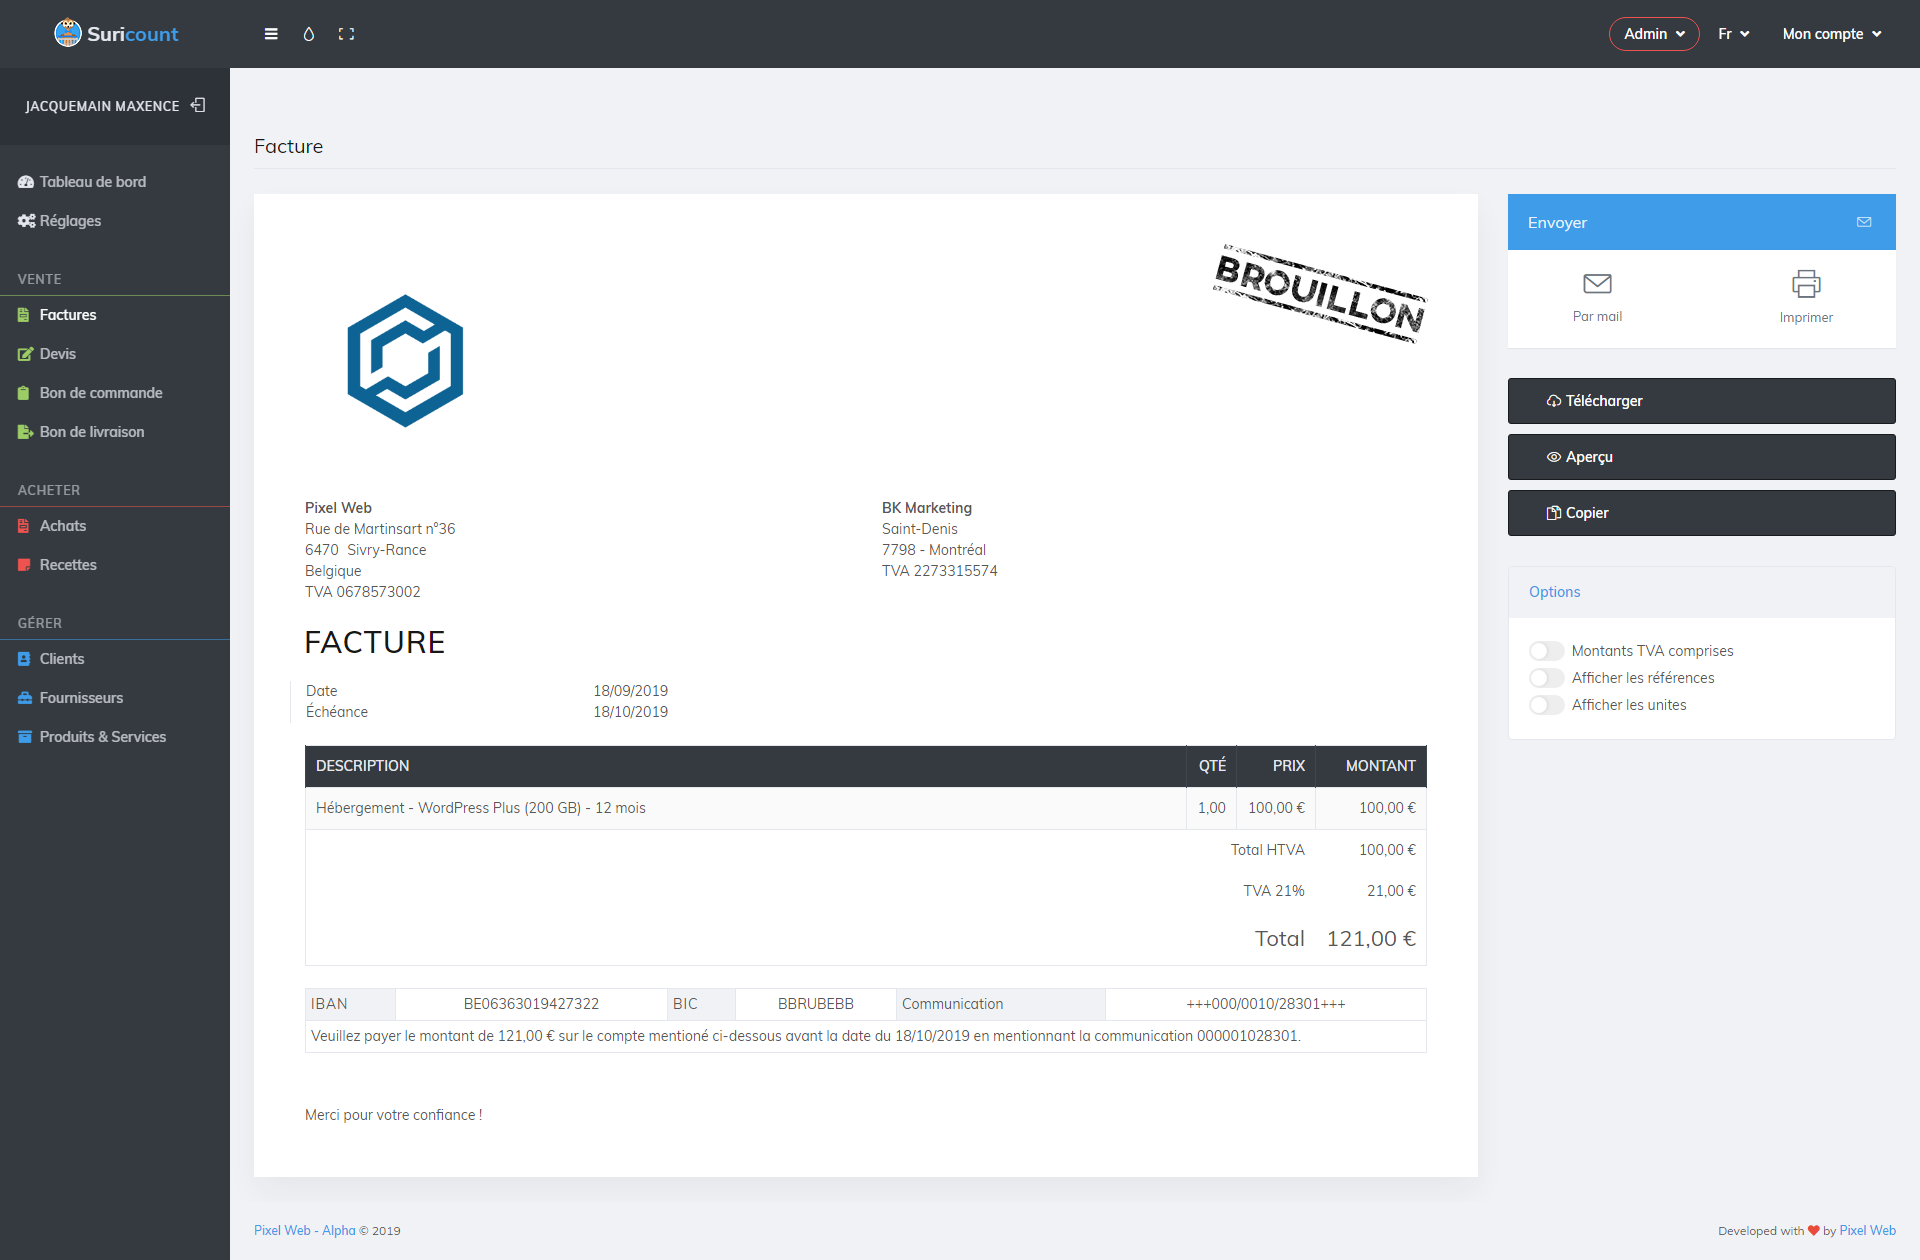Click the Envoyer panel header
Screen dimensions: 1920x1260
pyautogui.click(x=1701, y=222)
